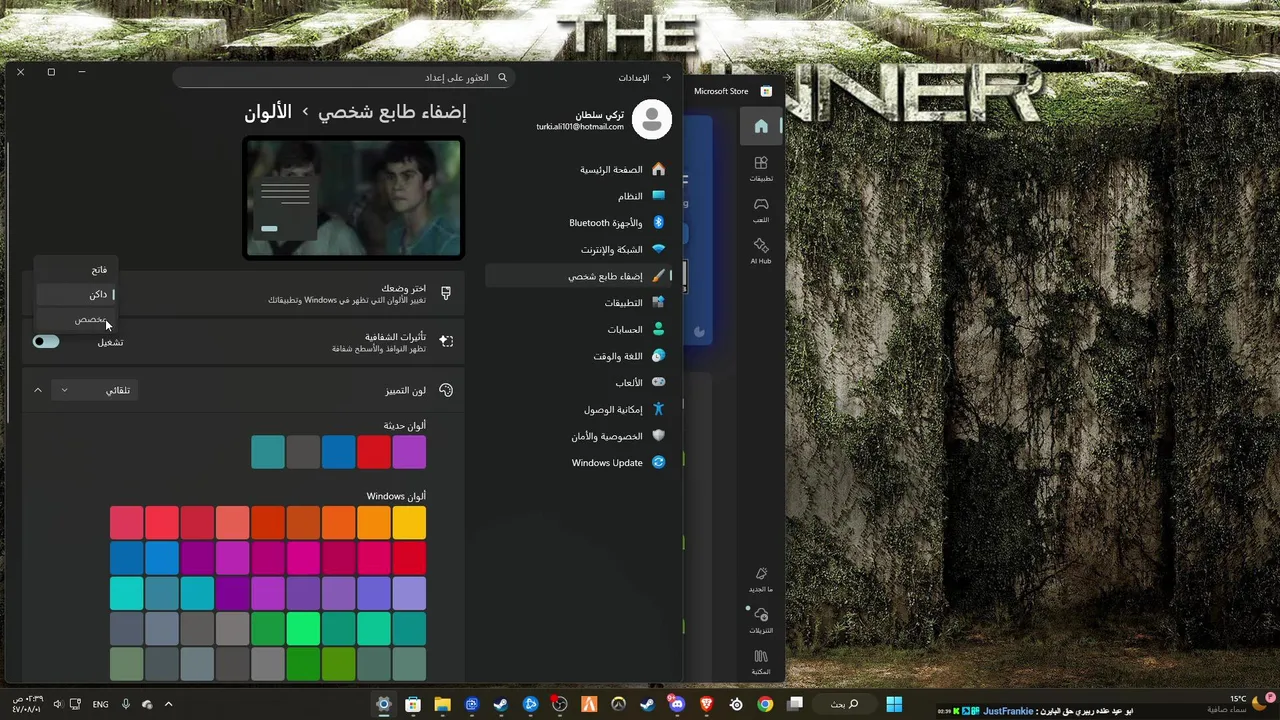Open Discord from taskbar
The width and height of the screenshot is (1280, 720).
click(x=677, y=704)
